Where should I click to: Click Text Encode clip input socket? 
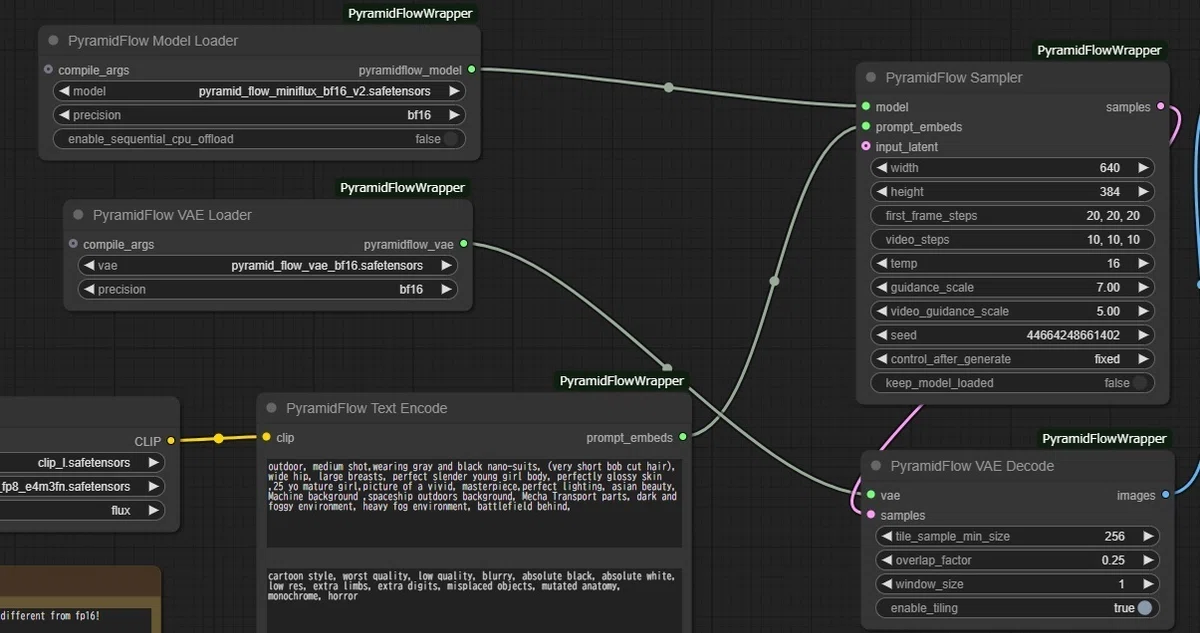point(266,437)
